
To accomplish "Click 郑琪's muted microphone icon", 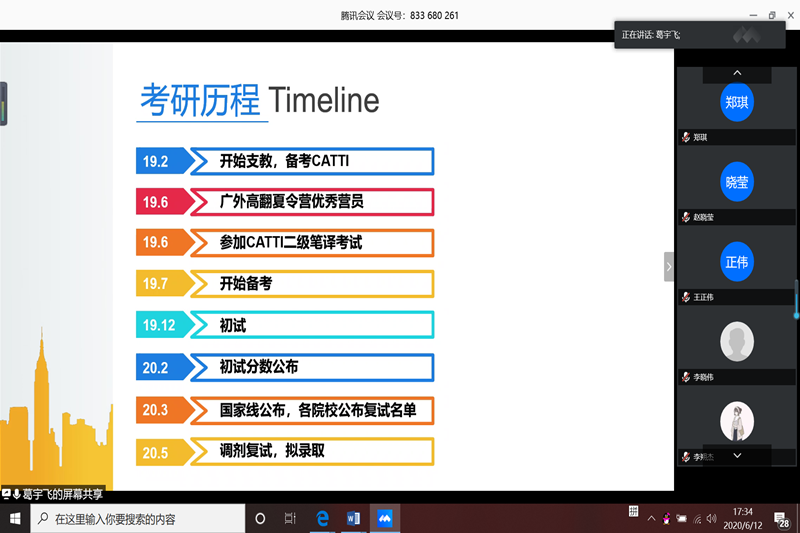I will (x=686, y=137).
